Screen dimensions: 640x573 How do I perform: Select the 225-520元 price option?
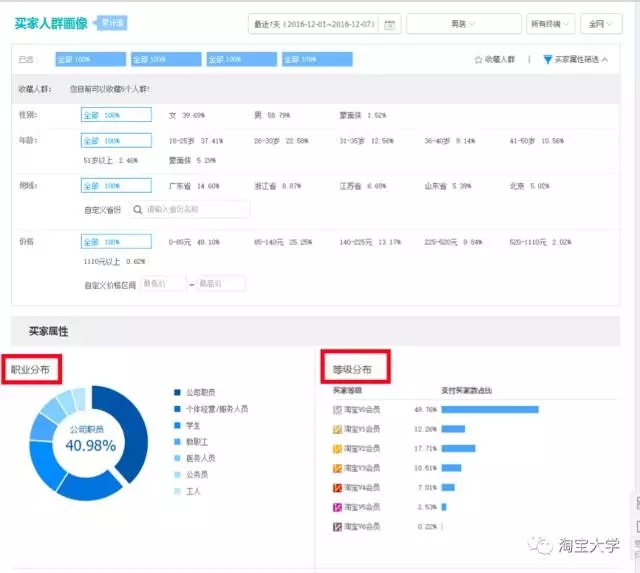[453, 242]
